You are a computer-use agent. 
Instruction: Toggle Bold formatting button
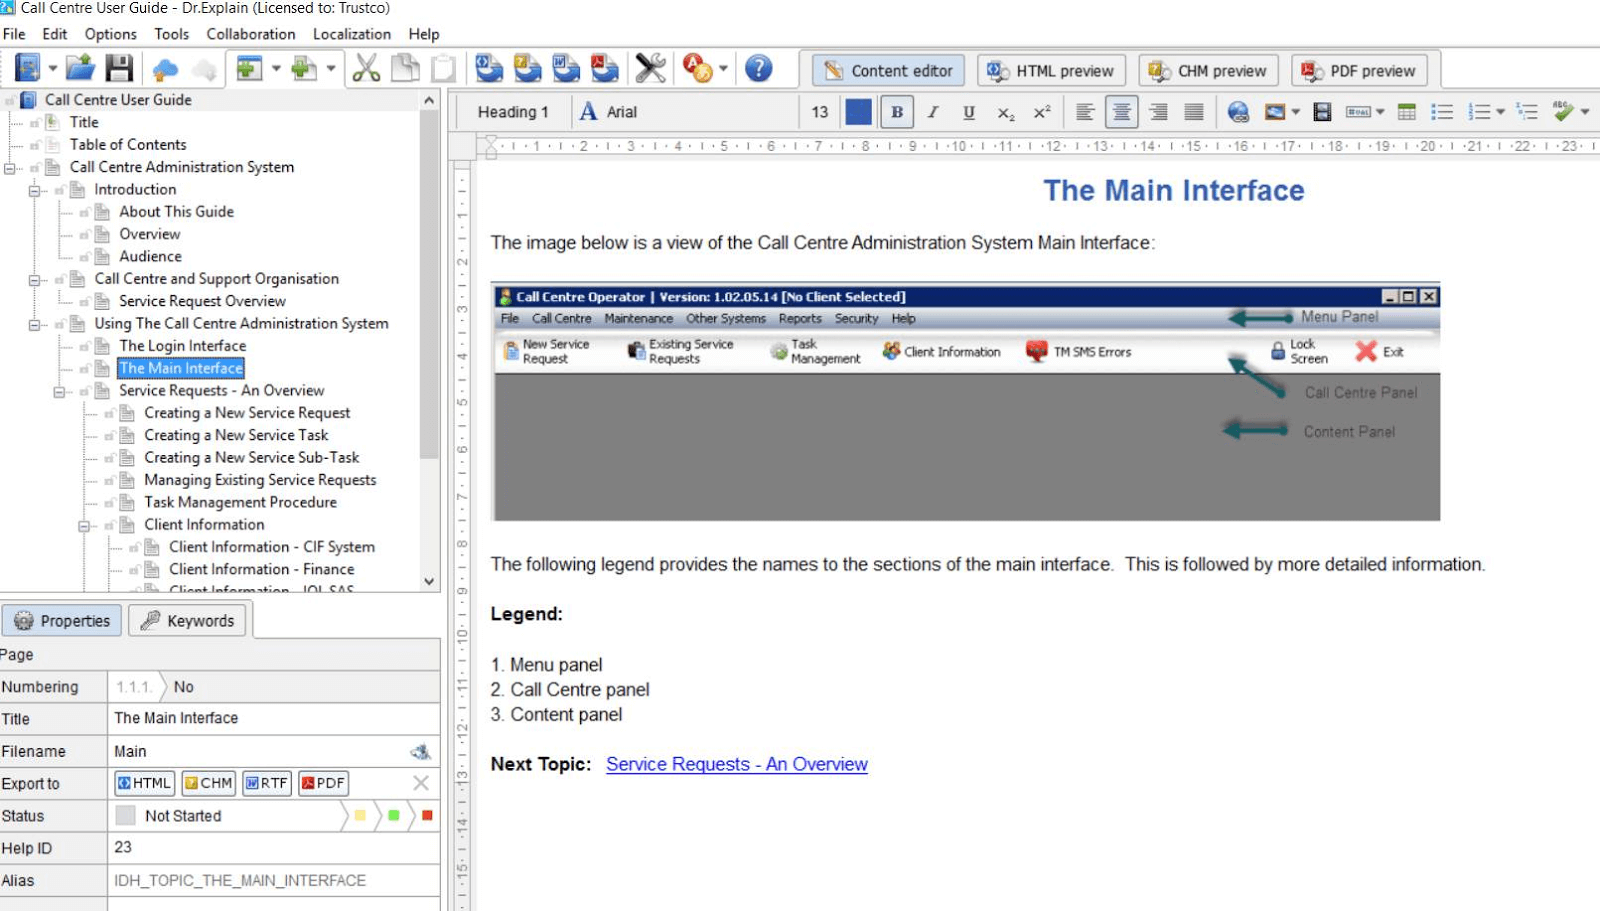tap(897, 112)
